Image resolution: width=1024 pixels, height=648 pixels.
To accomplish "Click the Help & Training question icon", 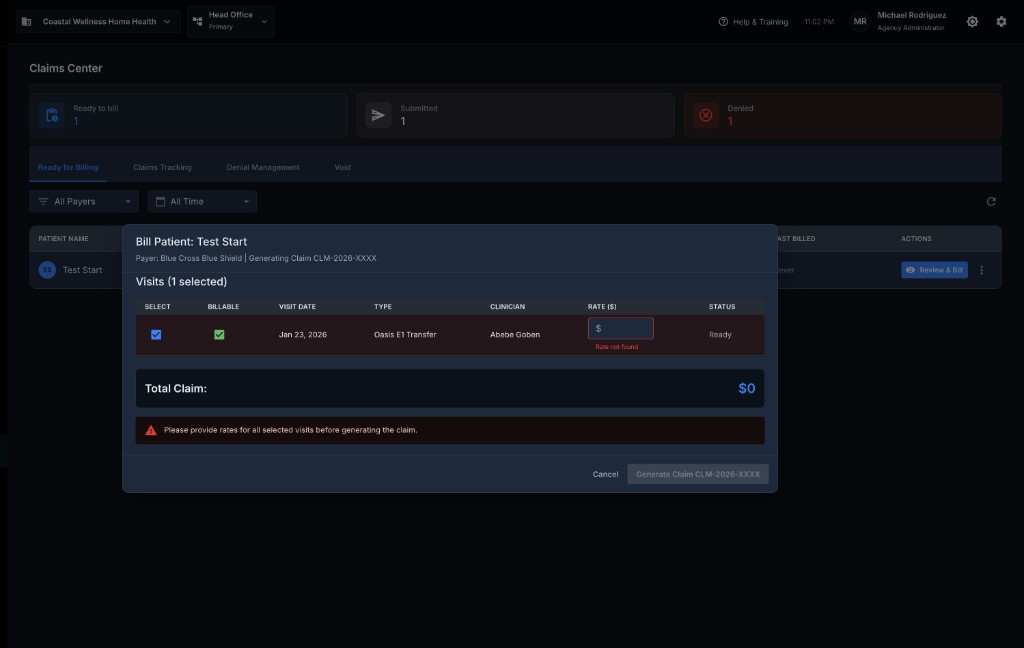I will 723,22.
